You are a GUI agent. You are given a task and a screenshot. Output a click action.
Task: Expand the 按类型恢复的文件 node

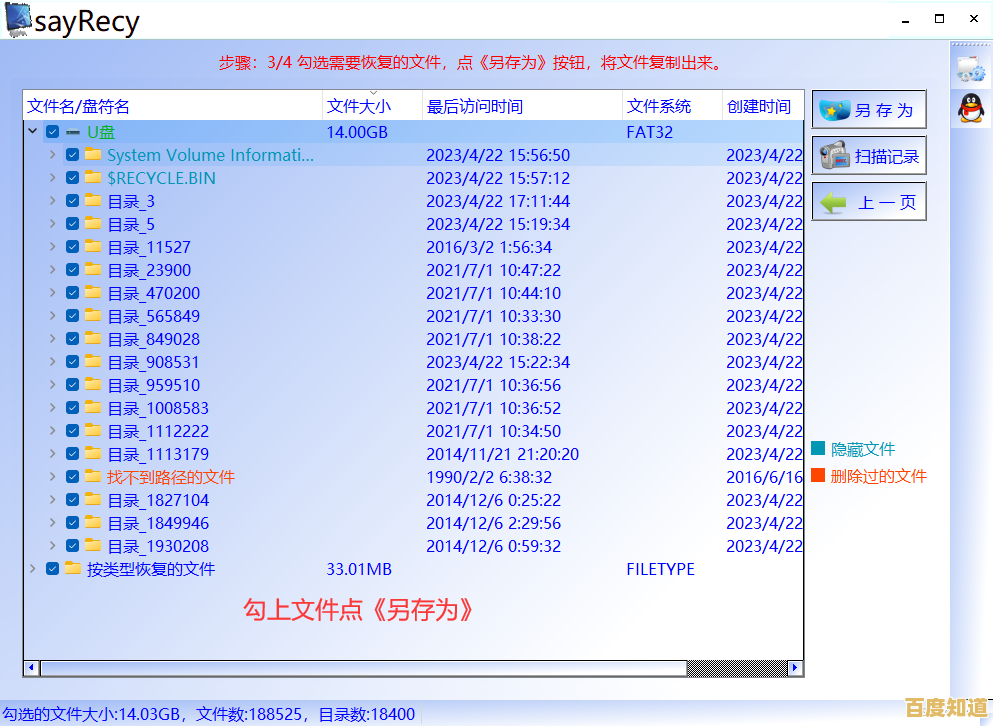pyautogui.click(x=32, y=568)
